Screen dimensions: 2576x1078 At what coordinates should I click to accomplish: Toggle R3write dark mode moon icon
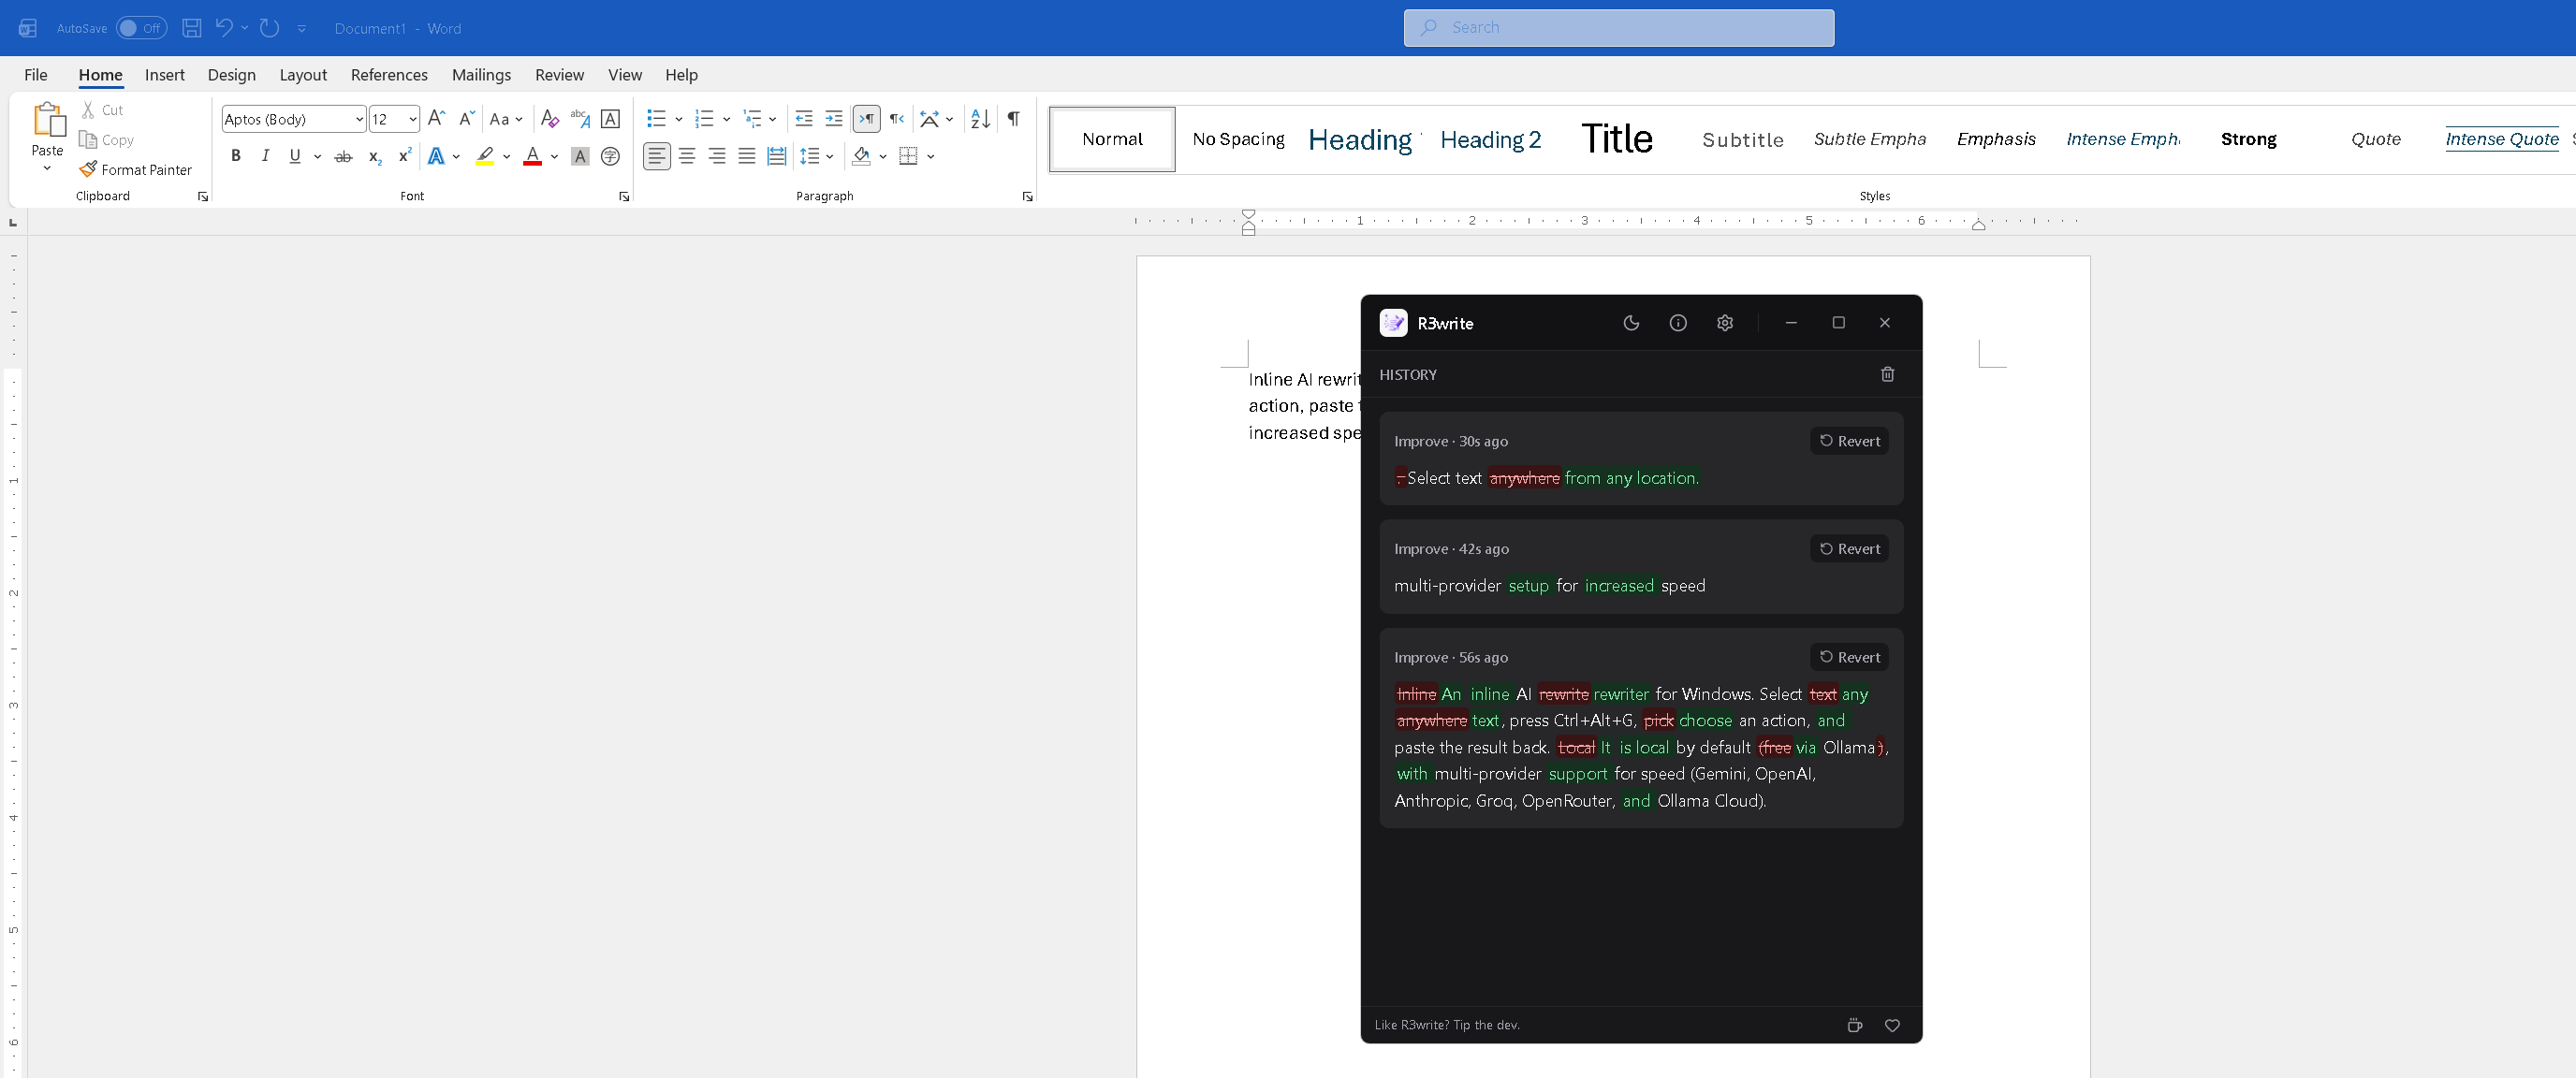(x=1631, y=323)
